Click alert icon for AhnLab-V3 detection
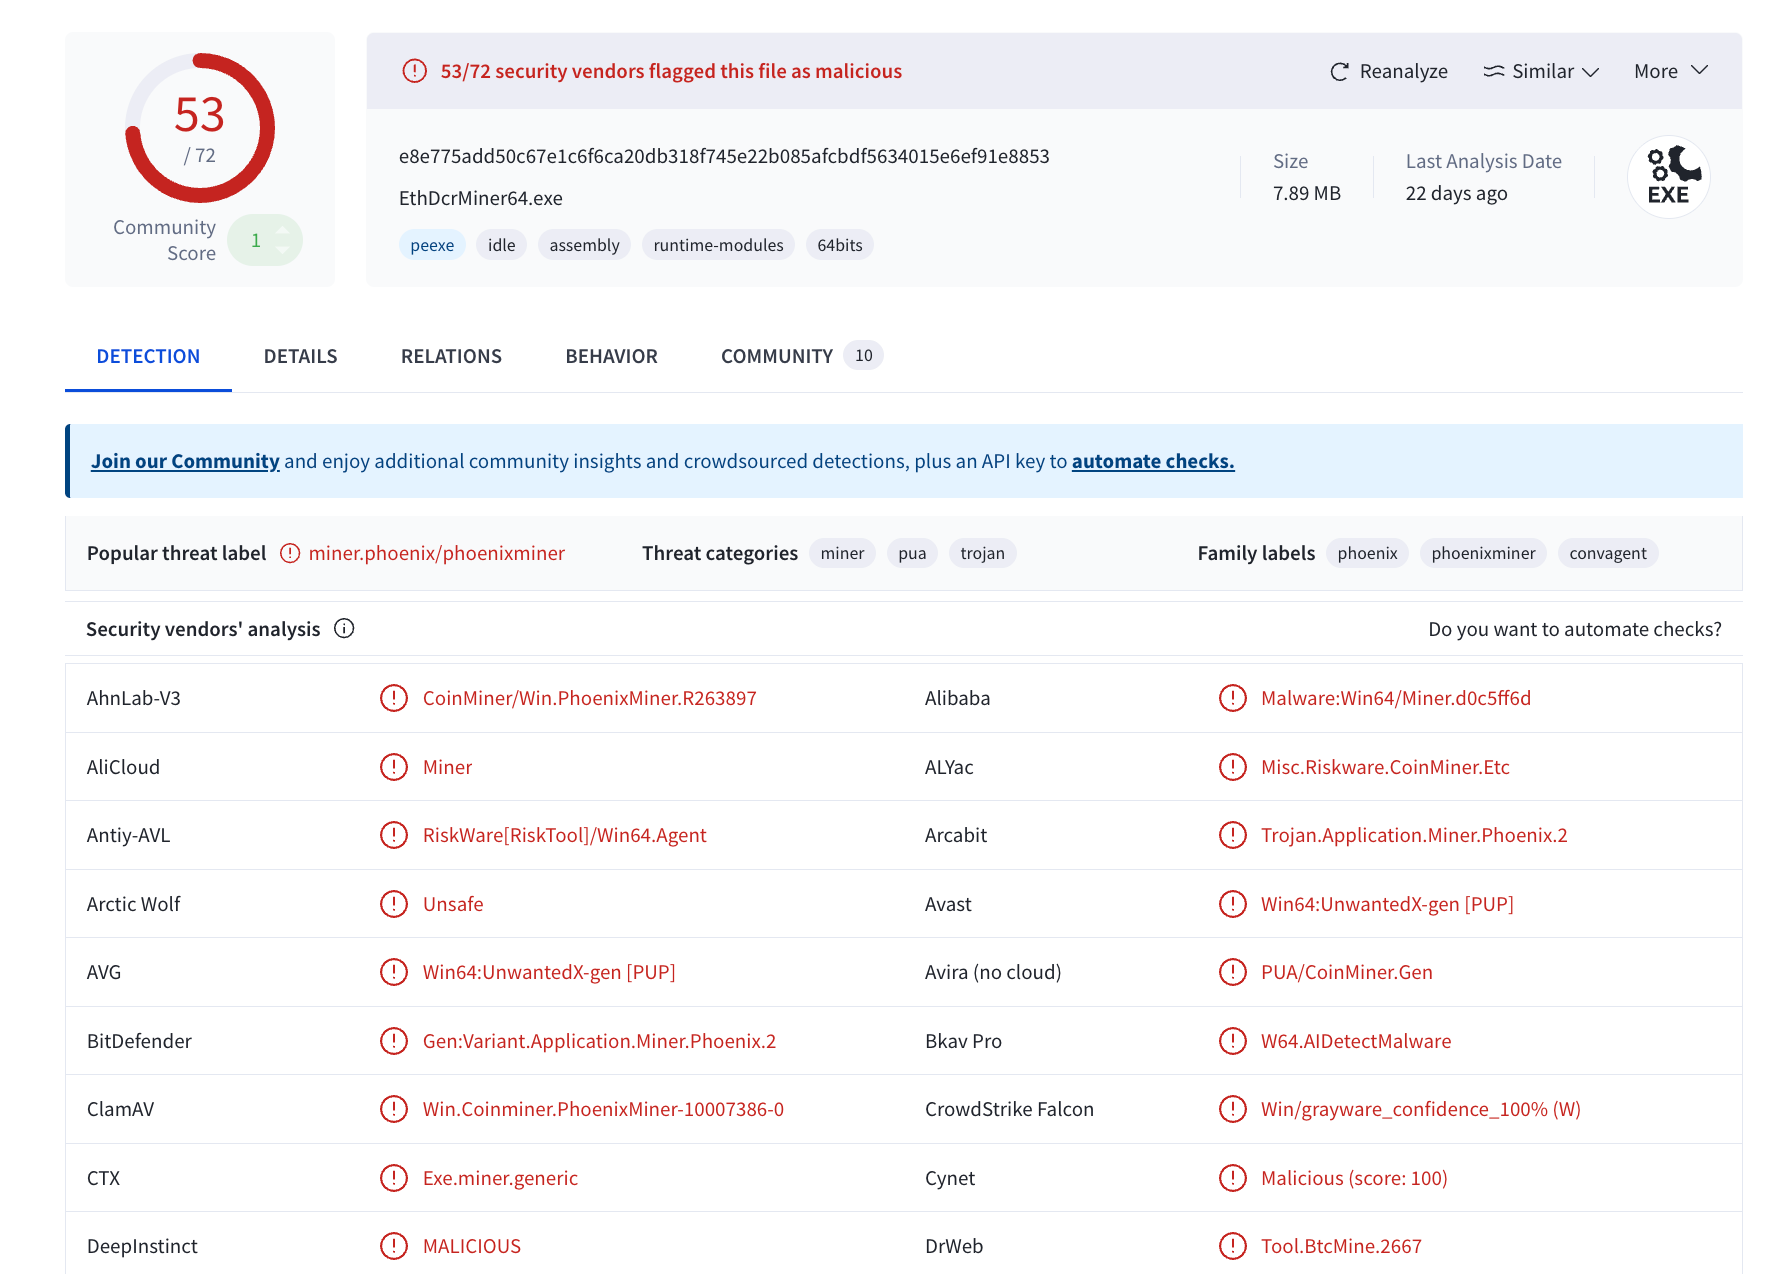The image size is (1774, 1274). [x=394, y=698]
